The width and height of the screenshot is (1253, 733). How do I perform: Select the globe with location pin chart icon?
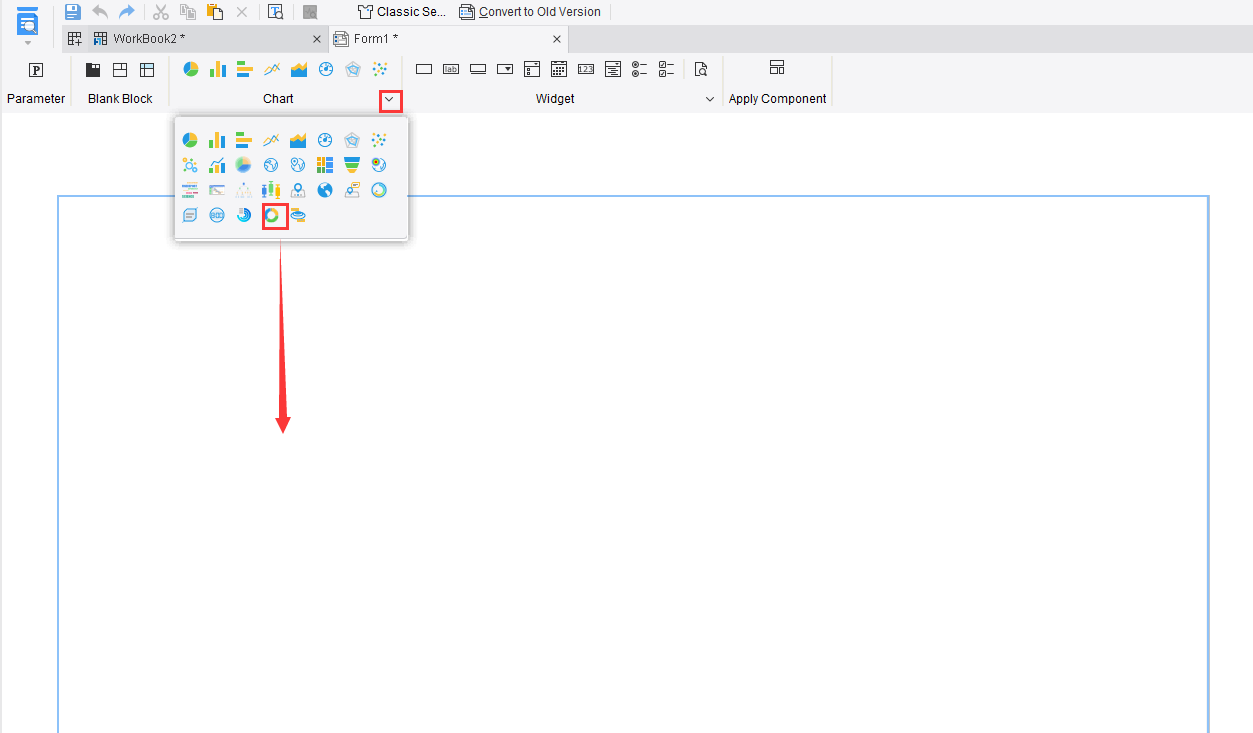[x=298, y=165]
